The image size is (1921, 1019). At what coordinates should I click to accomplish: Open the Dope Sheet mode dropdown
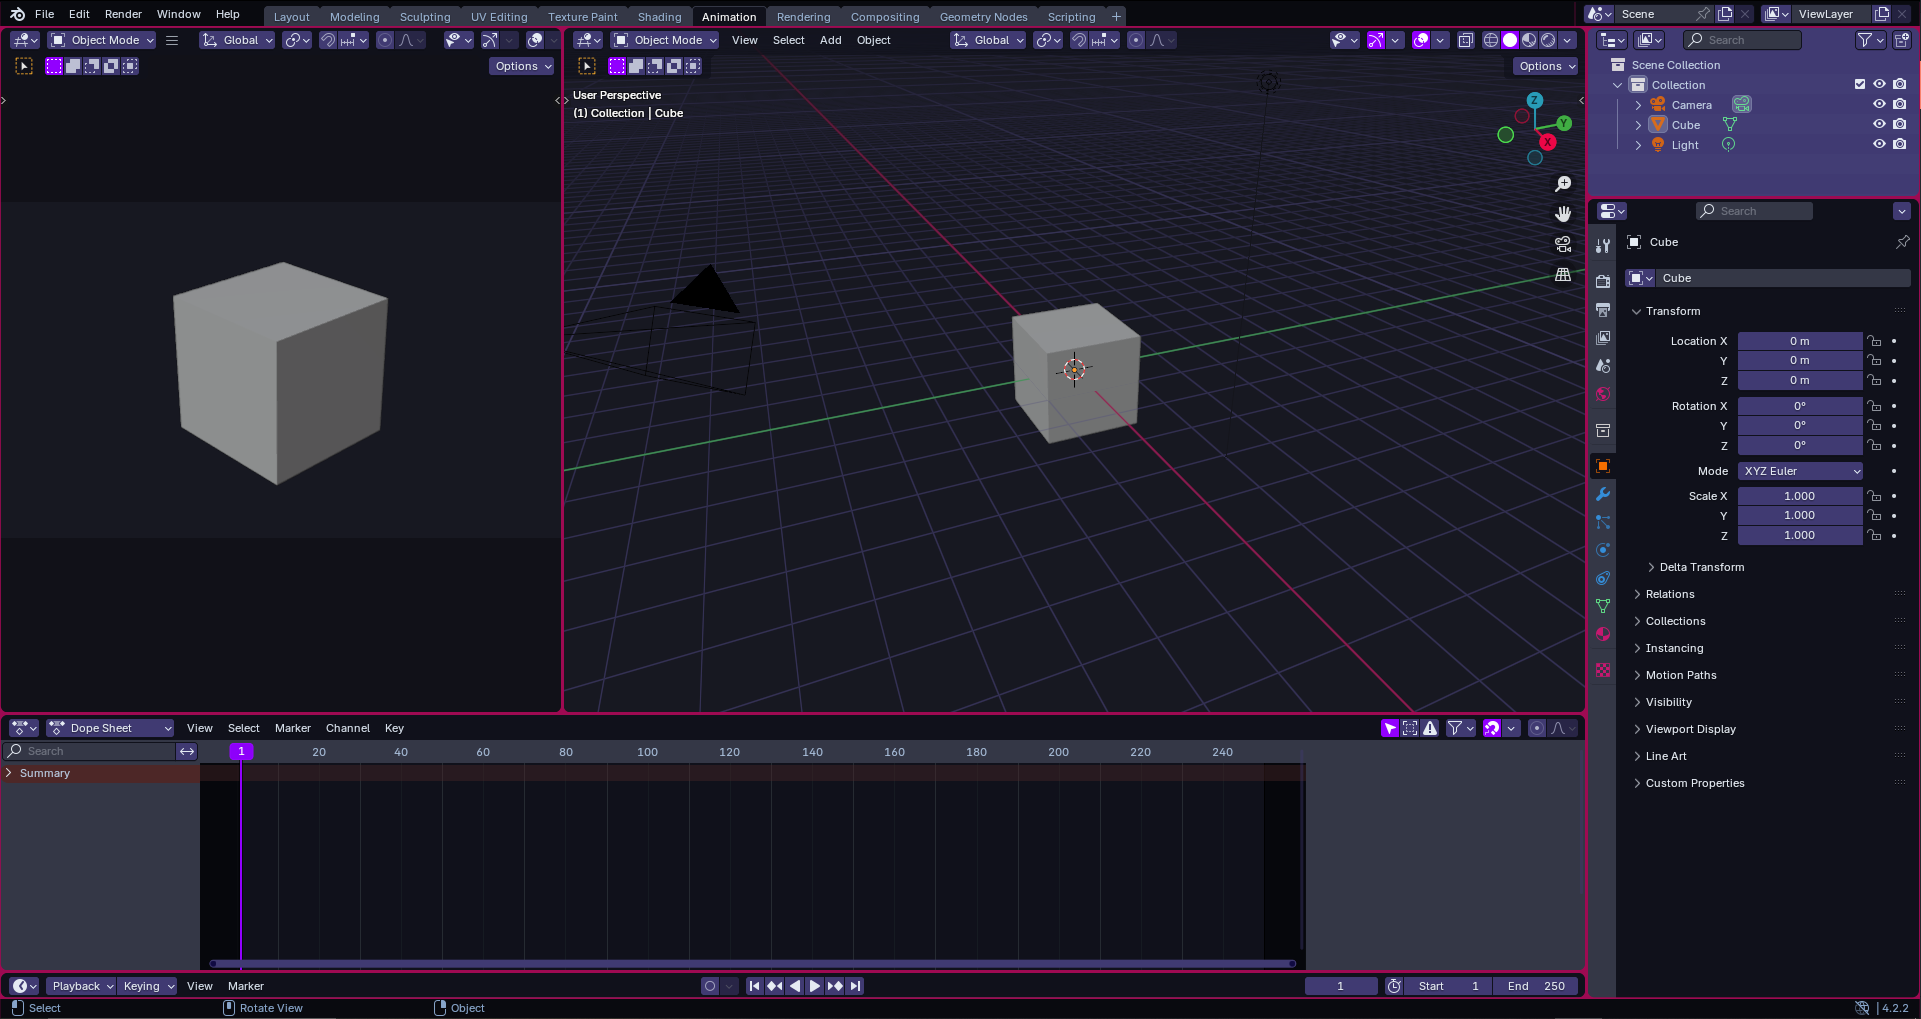pos(110,728)
